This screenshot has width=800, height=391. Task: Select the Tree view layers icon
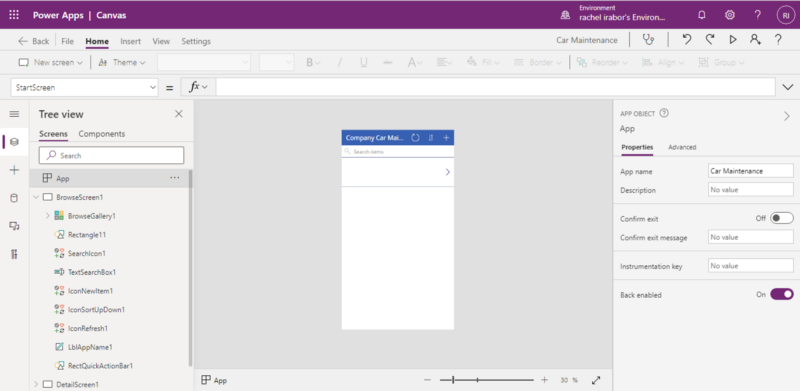coord(14,142)
